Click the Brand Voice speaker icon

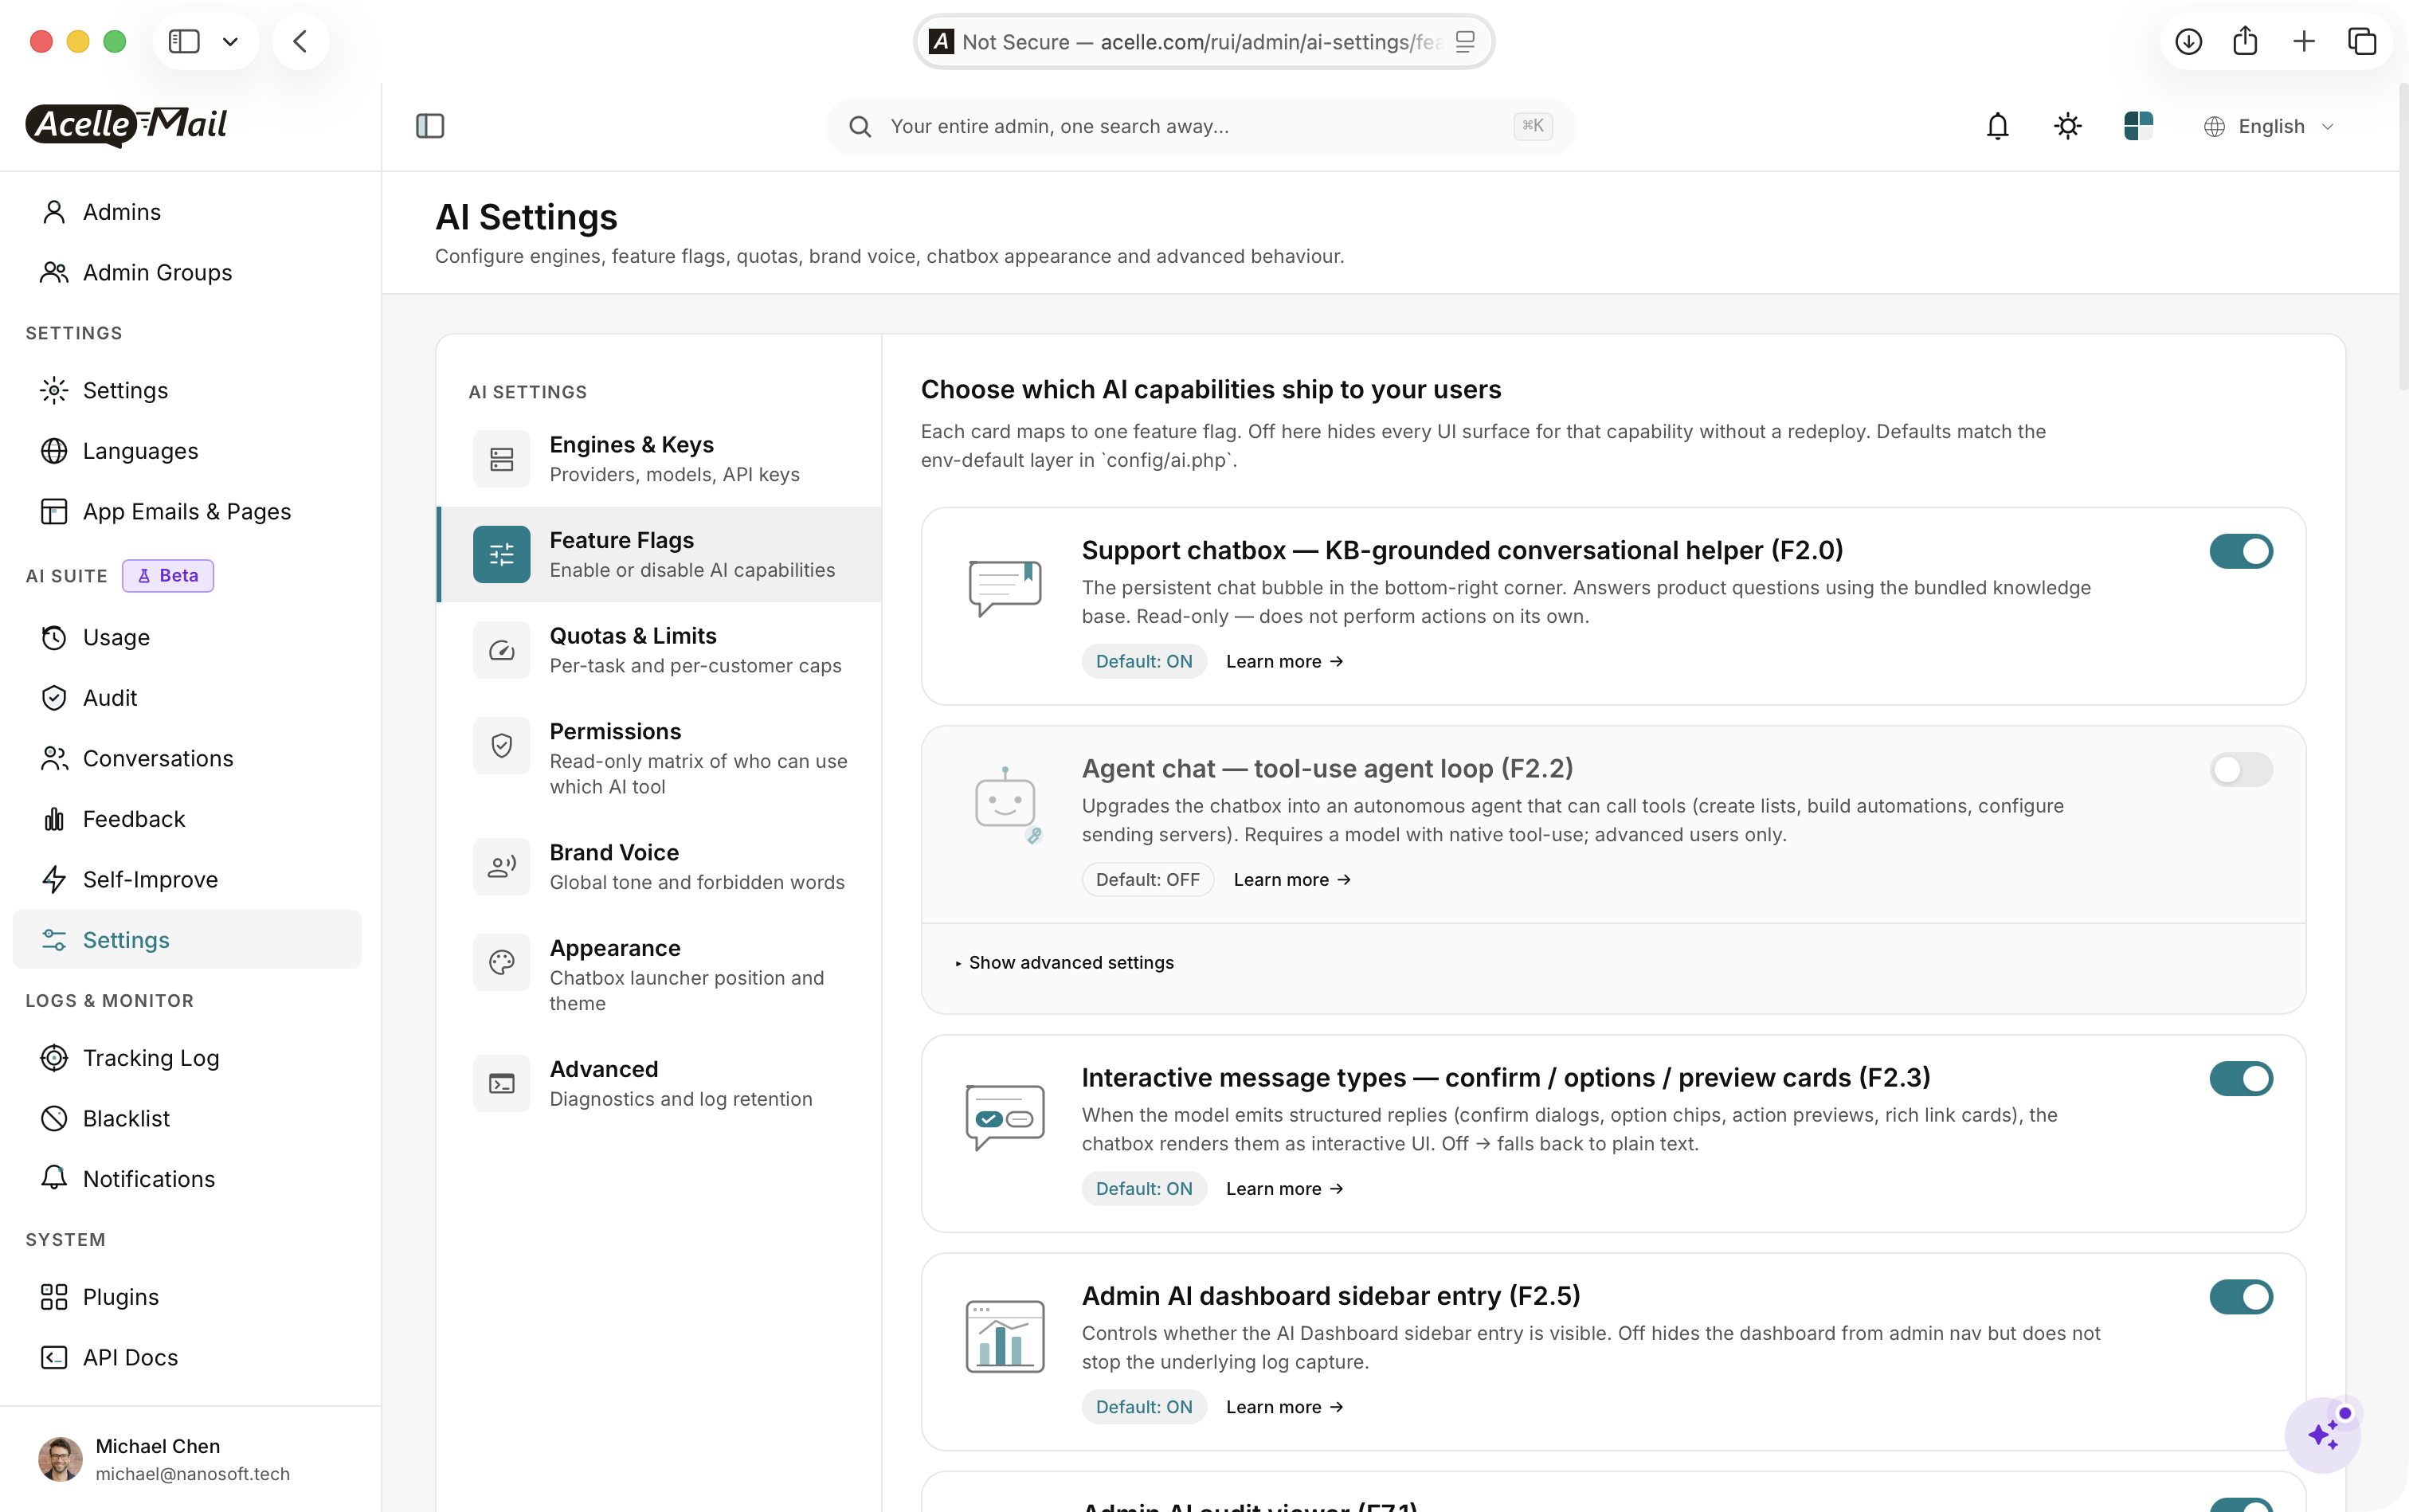point(502,867)
